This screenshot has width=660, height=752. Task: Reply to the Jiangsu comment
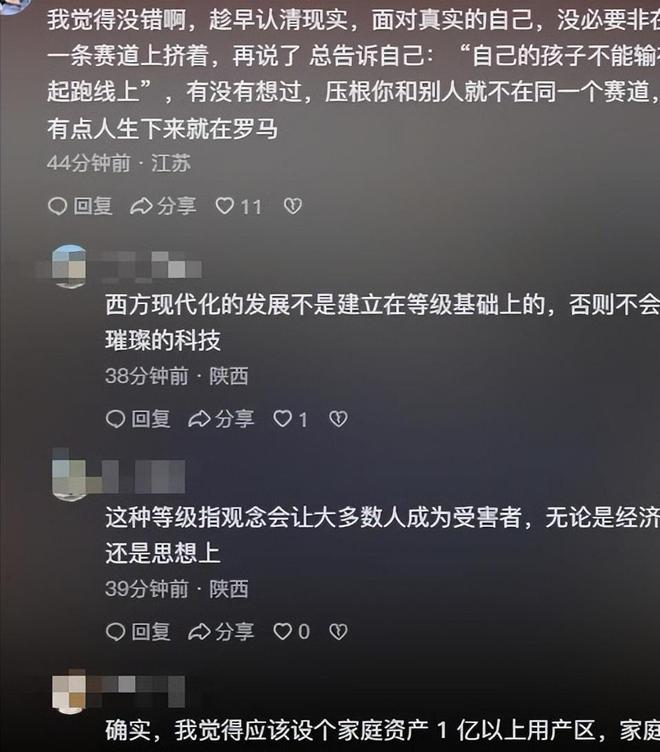pos(80,206)
